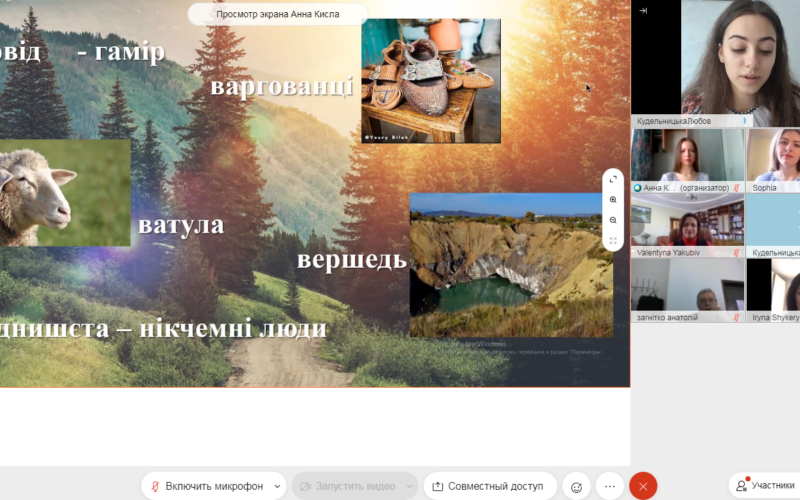
Task: Select загнітко анатолій video thumbnail
Action: 687,288
